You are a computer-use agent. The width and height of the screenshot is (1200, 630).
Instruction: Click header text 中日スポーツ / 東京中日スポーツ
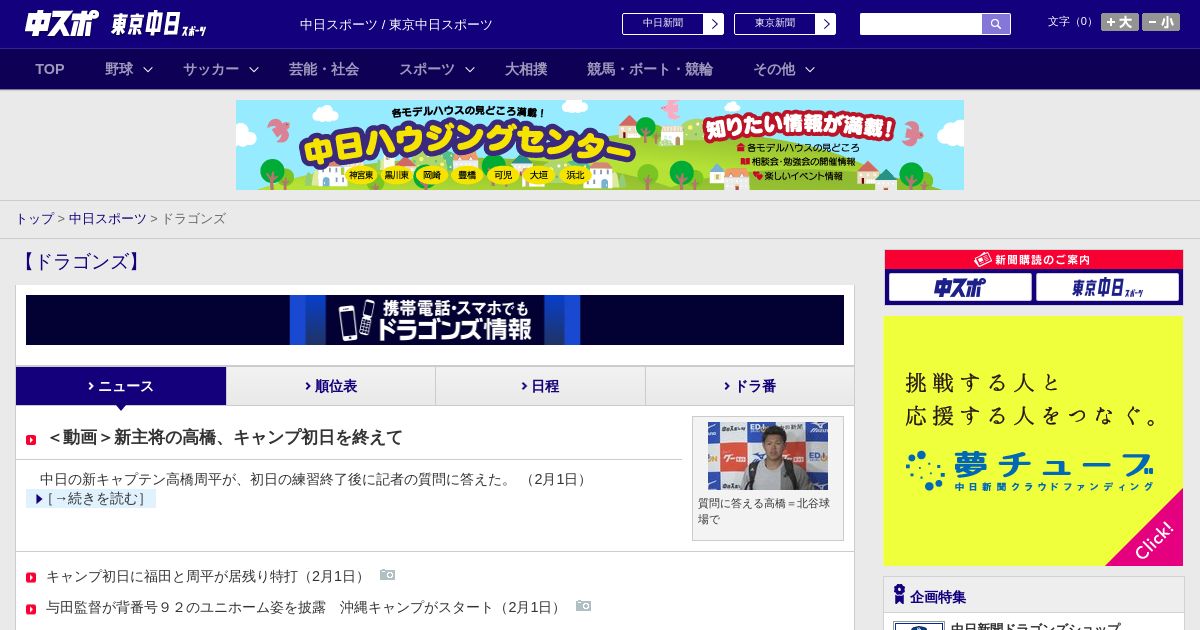click(x=396, y=24)
